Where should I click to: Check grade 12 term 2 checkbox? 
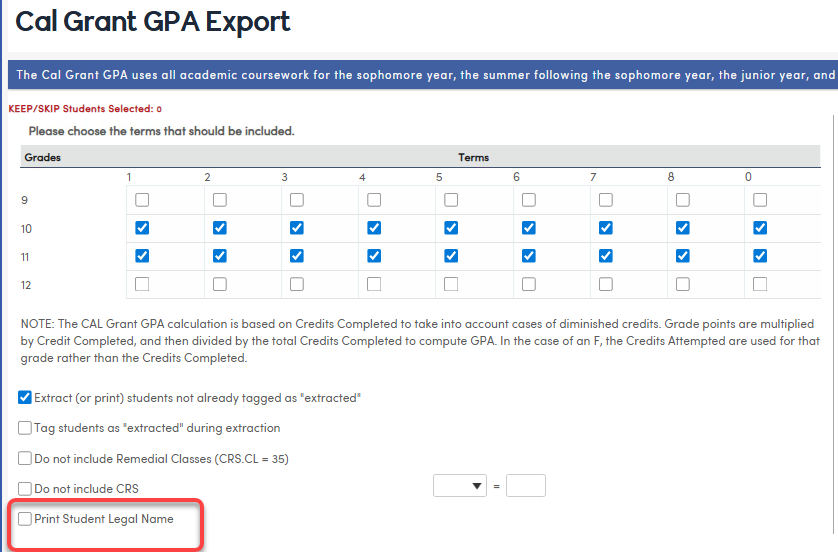pos(220,284)
